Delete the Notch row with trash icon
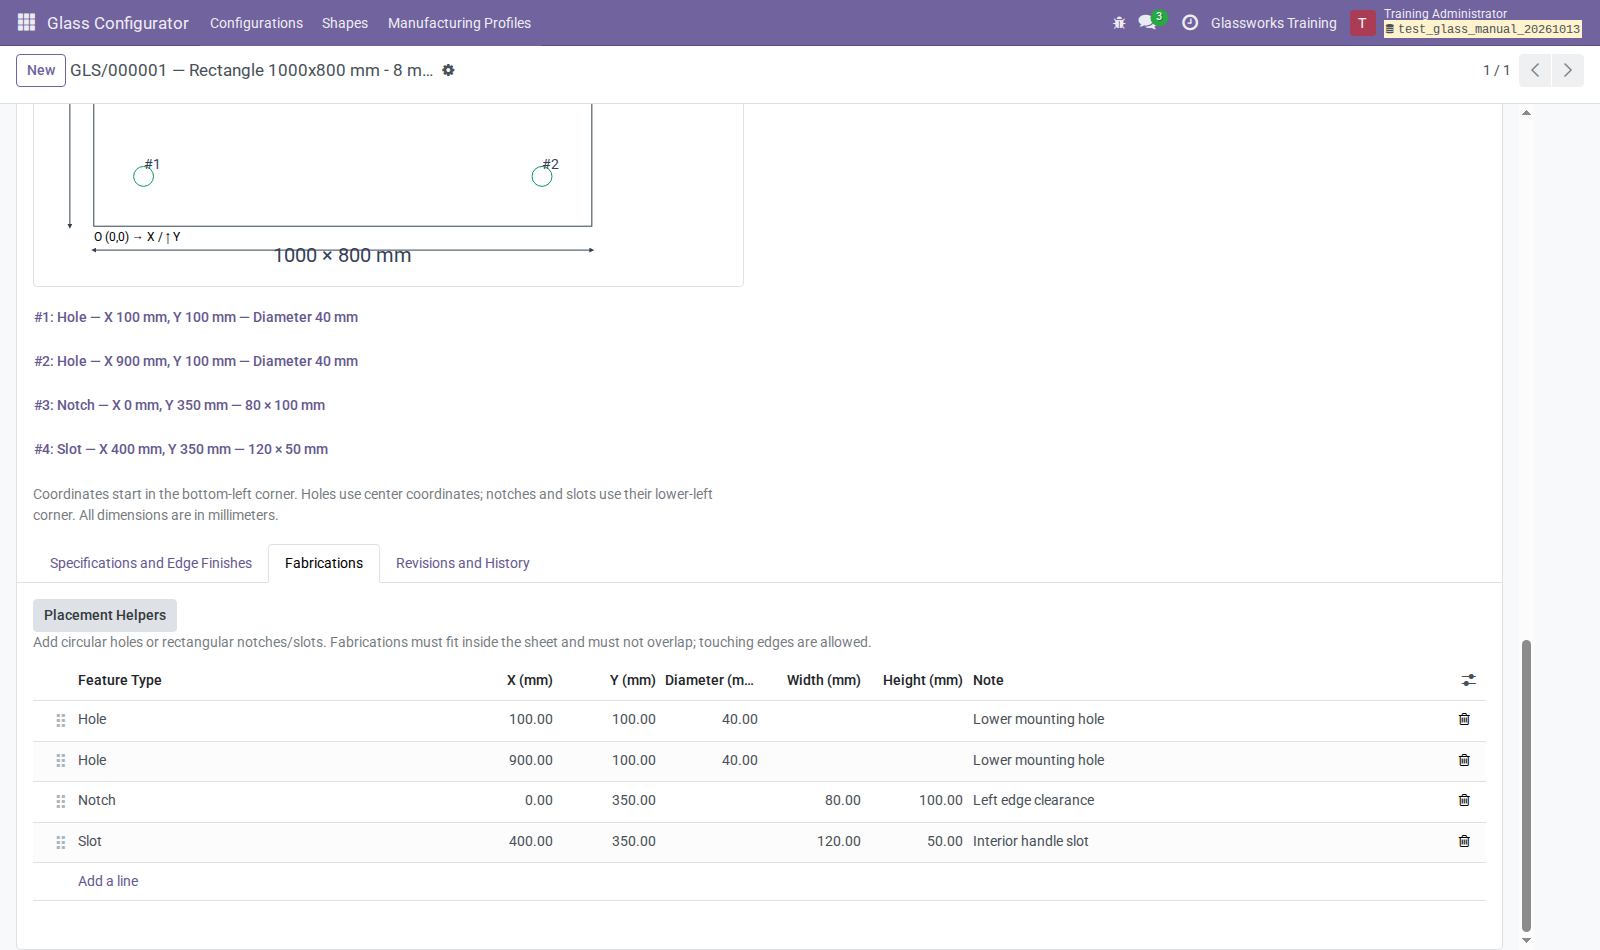 coord(1464,800)
